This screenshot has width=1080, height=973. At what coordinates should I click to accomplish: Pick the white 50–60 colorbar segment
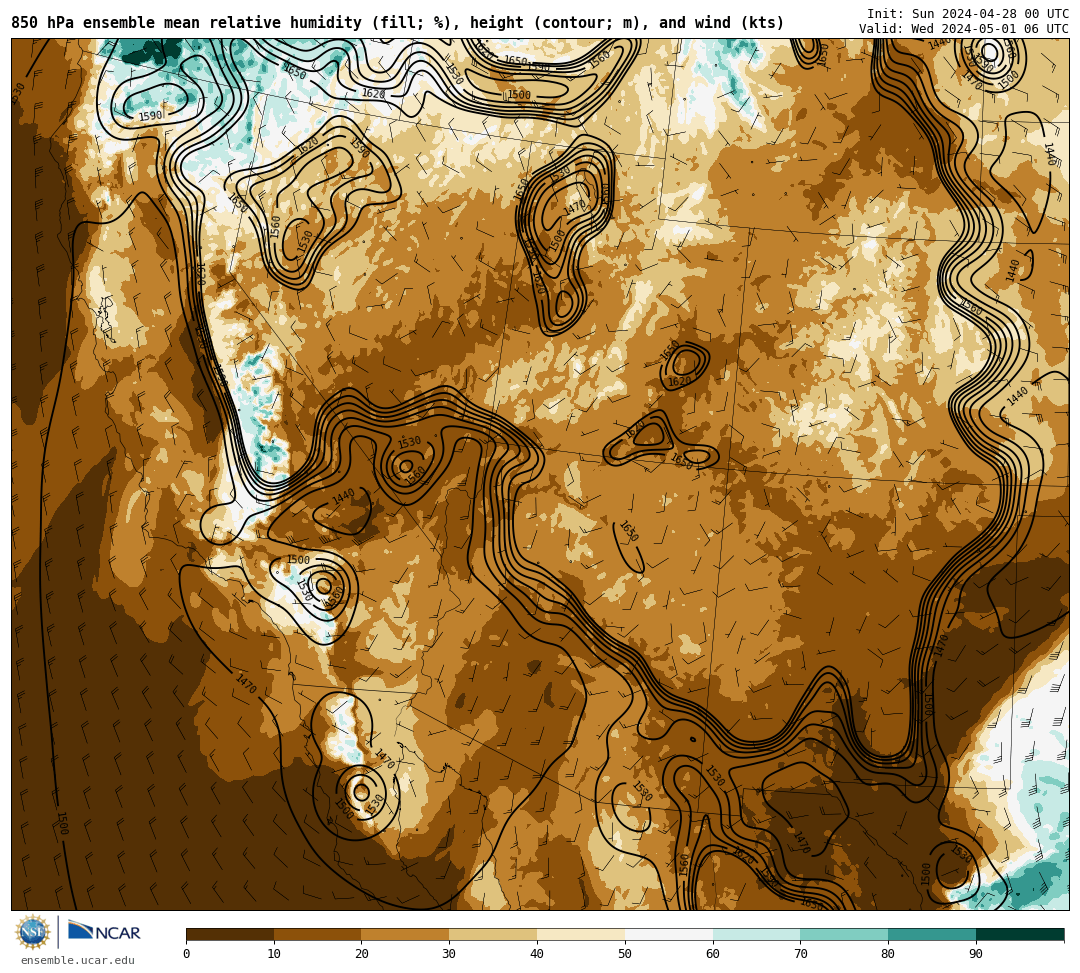[x=669, y=934]
